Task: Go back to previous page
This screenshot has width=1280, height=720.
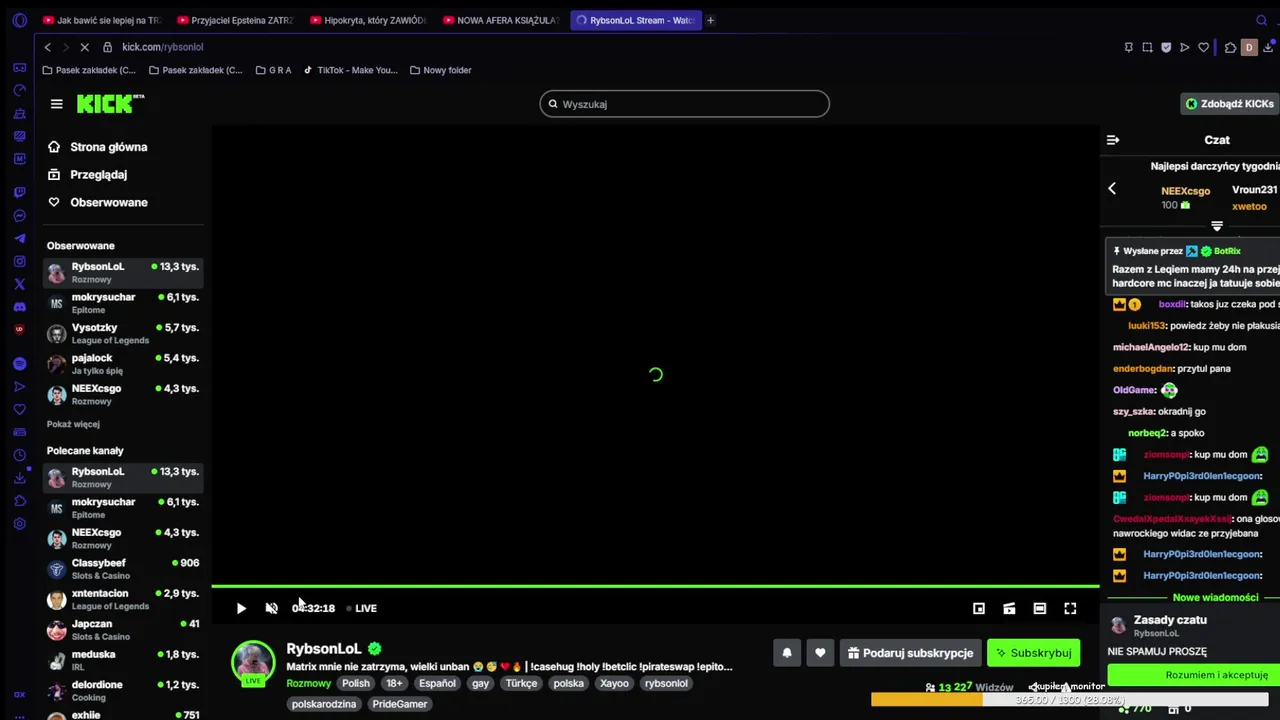Action: pyautogui.click(x=47, y=47)
